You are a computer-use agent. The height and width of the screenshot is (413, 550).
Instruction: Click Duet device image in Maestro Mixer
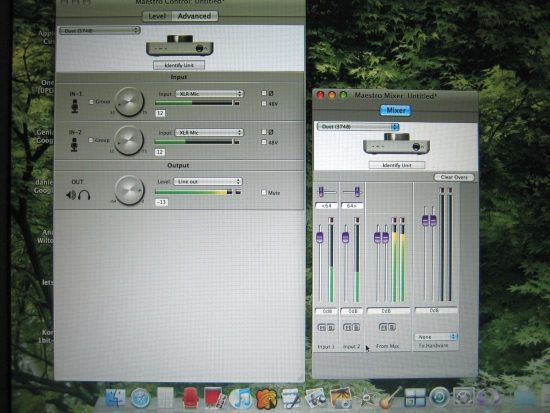(396, 143)
